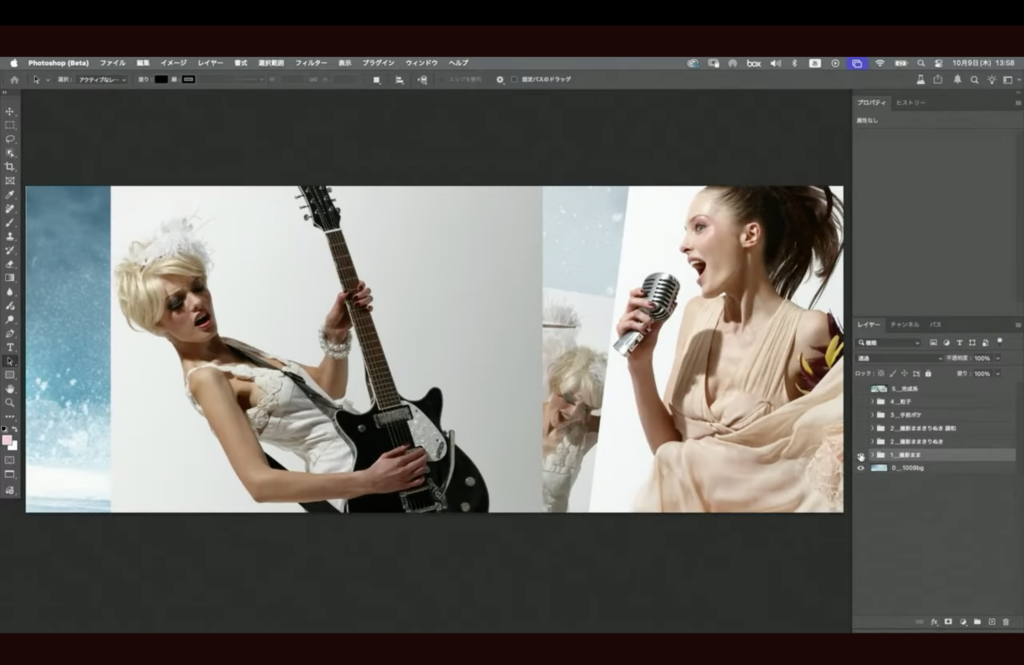Activate the Zoom tool
The image size is (1024, 665).
tap(10, 402)
